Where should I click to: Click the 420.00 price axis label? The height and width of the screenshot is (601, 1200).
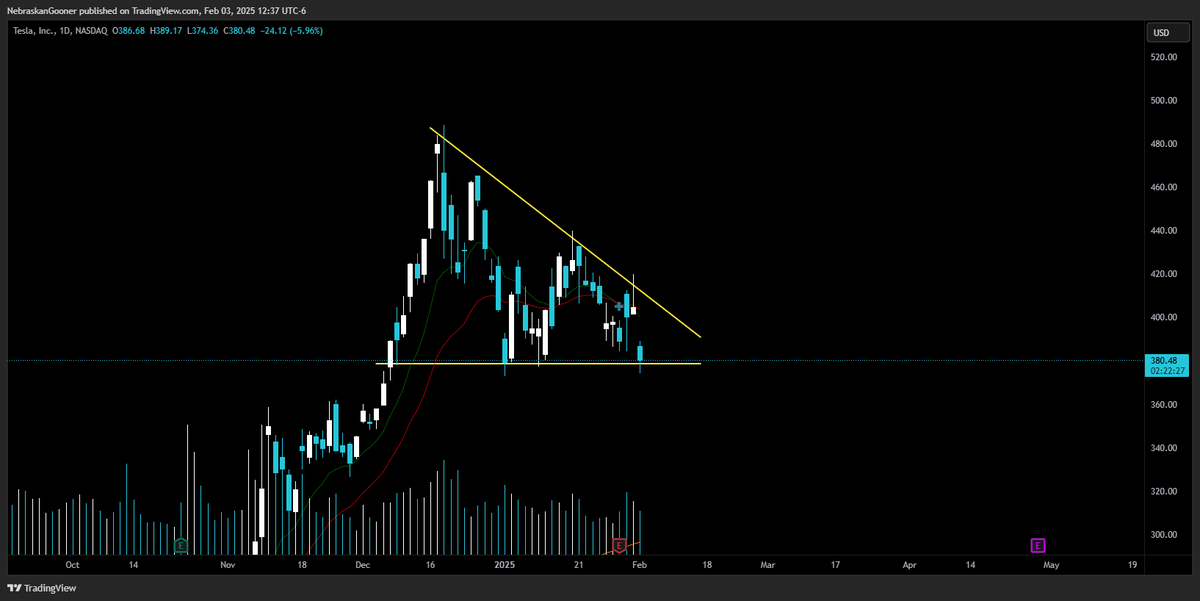[x=1163, y=274]
